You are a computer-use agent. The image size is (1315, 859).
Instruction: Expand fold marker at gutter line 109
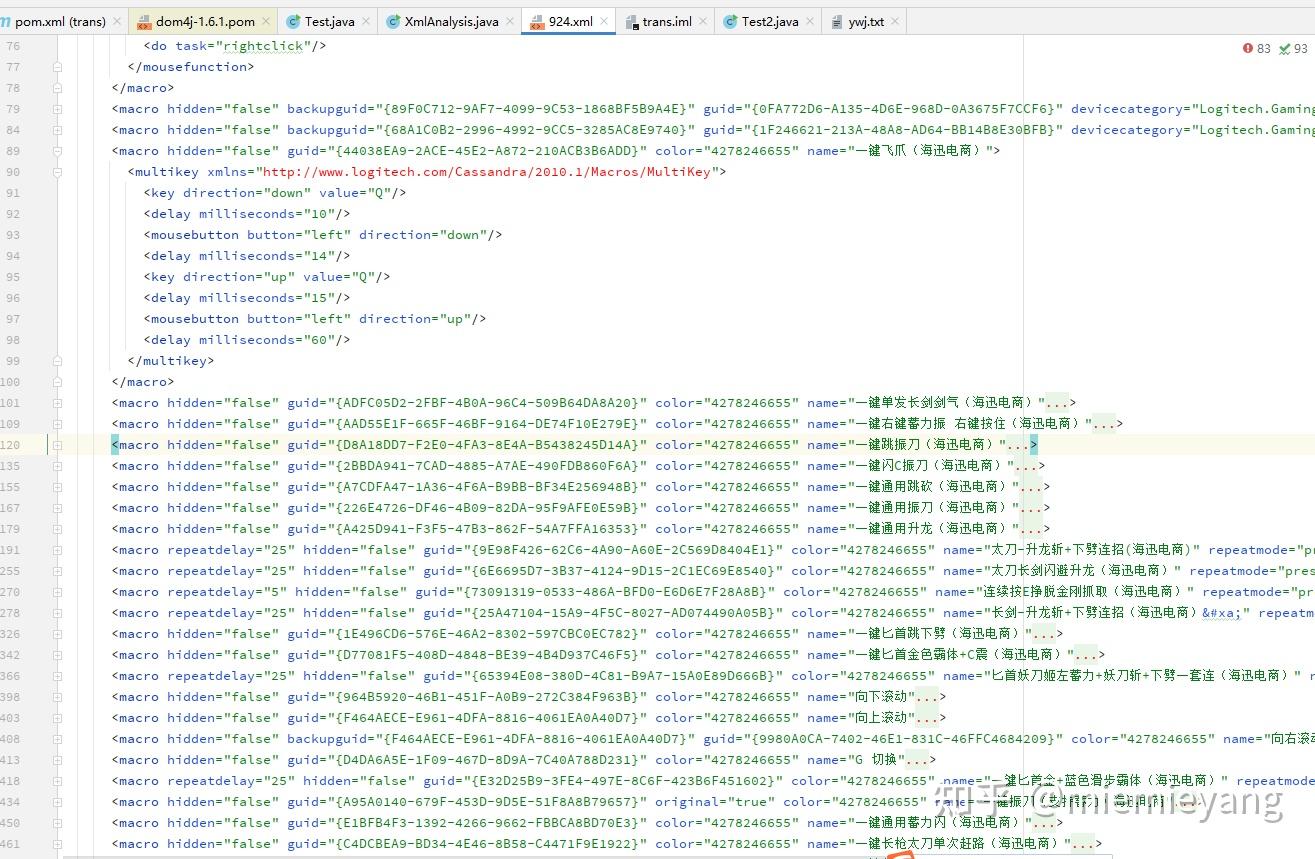57,424
